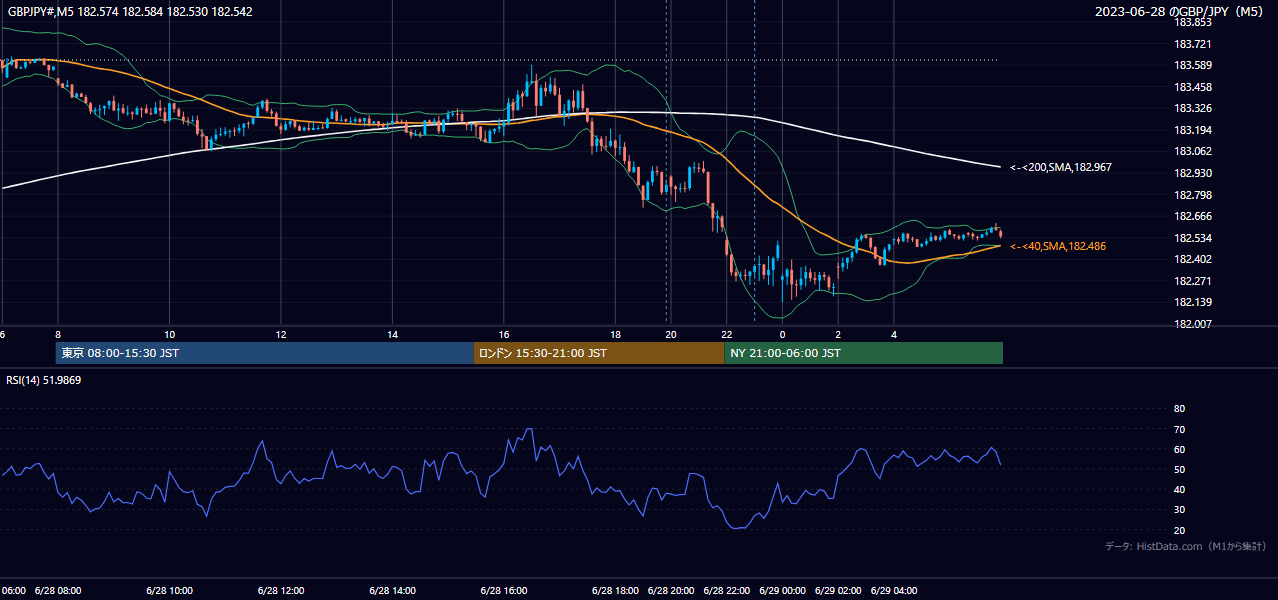Viewport: 1278px width, 600px height.
Task: Click price axis value 182.666
Action: coord(1192,216)
